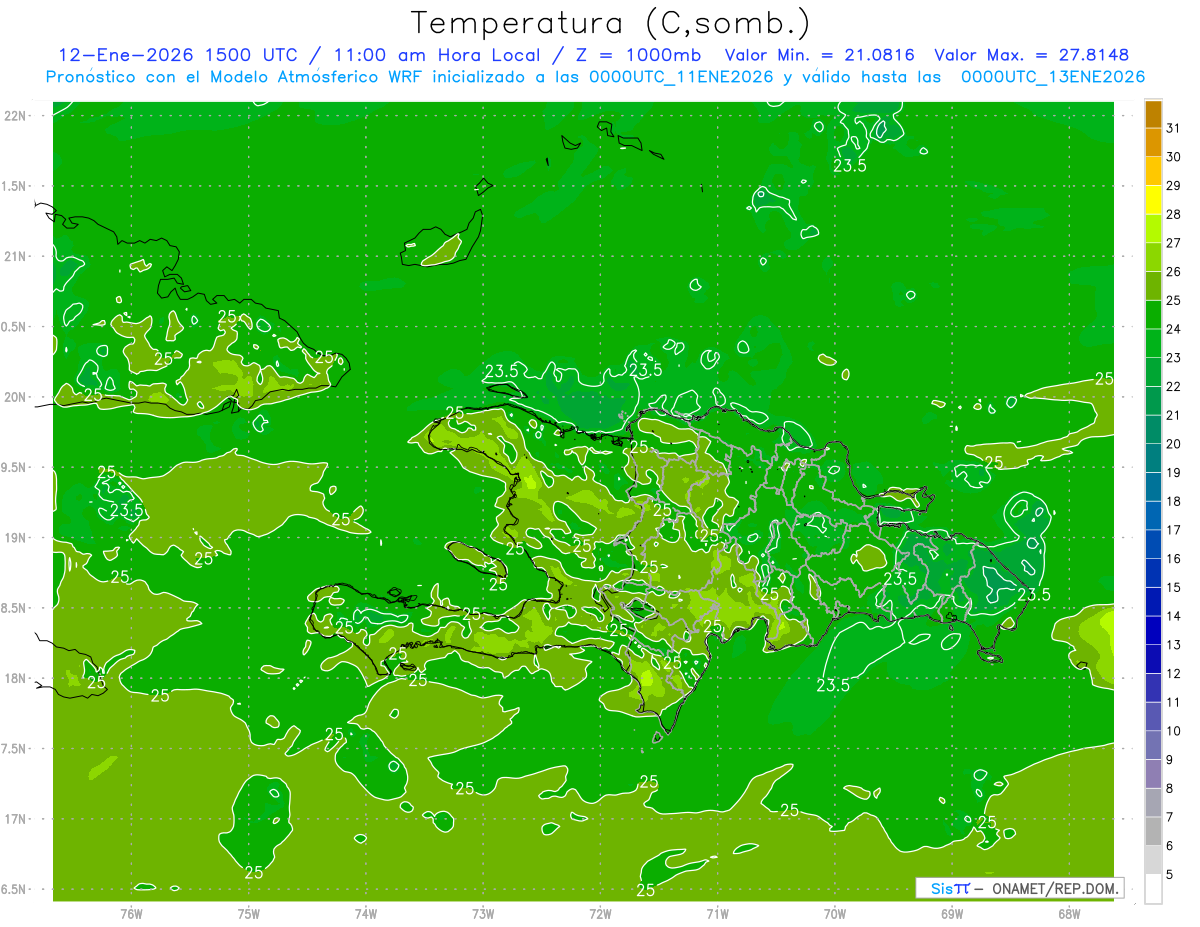Viewport: 1200px width, 927px height.
Task: Click the orange swatch between 30 and 31
Action: (x=1153, y=142)
